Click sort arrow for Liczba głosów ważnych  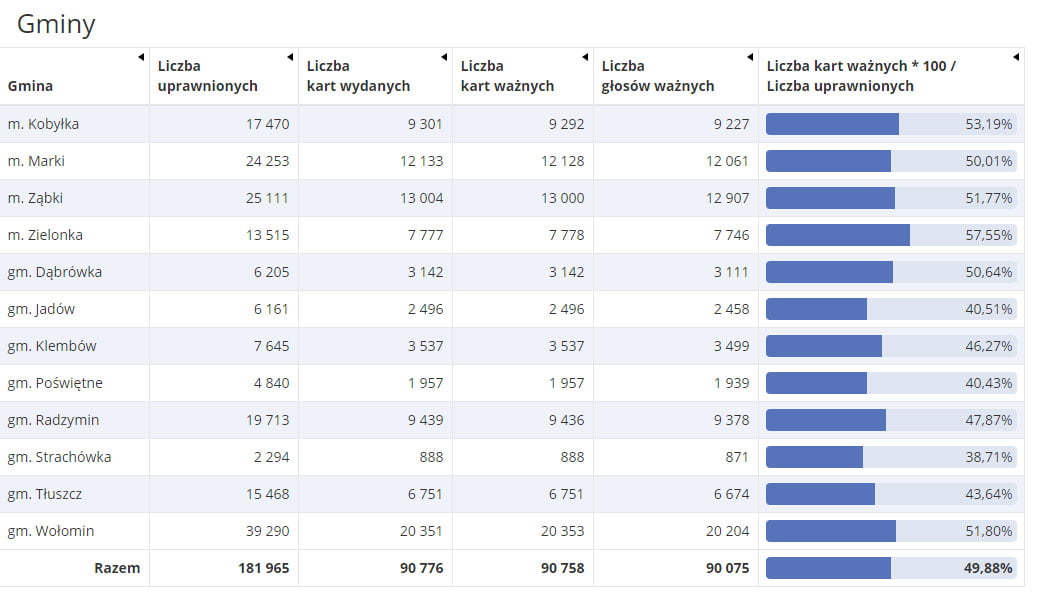click(x=750, y=57)
